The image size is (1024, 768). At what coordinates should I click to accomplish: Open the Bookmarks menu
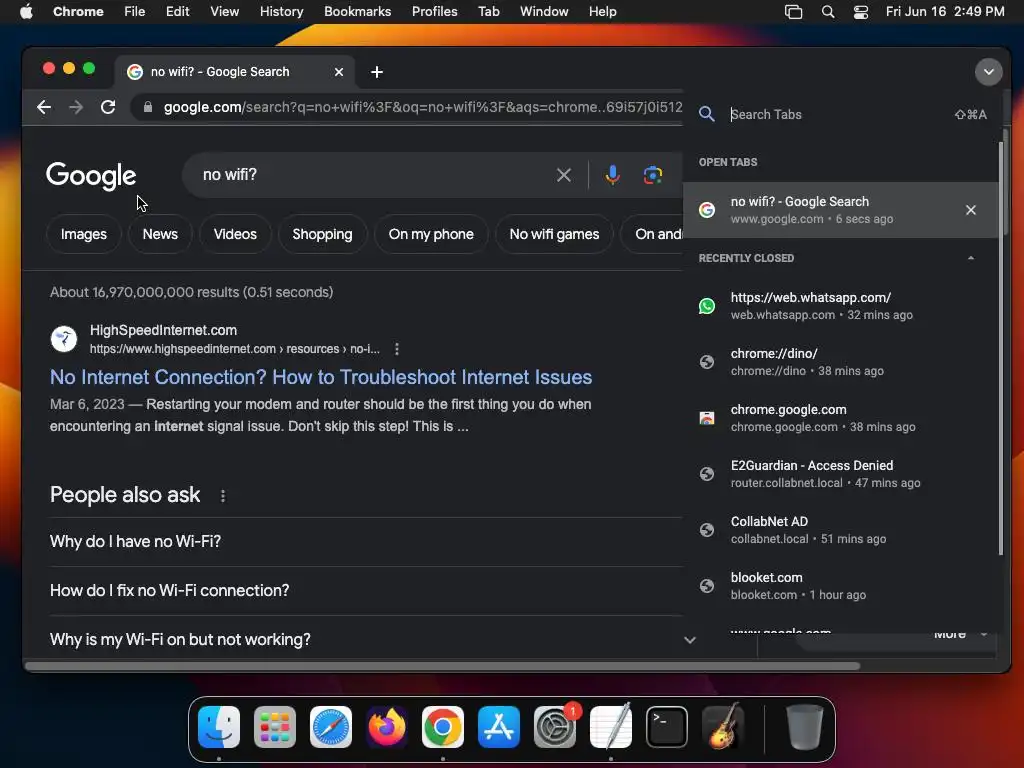click(x=357, y=12)
